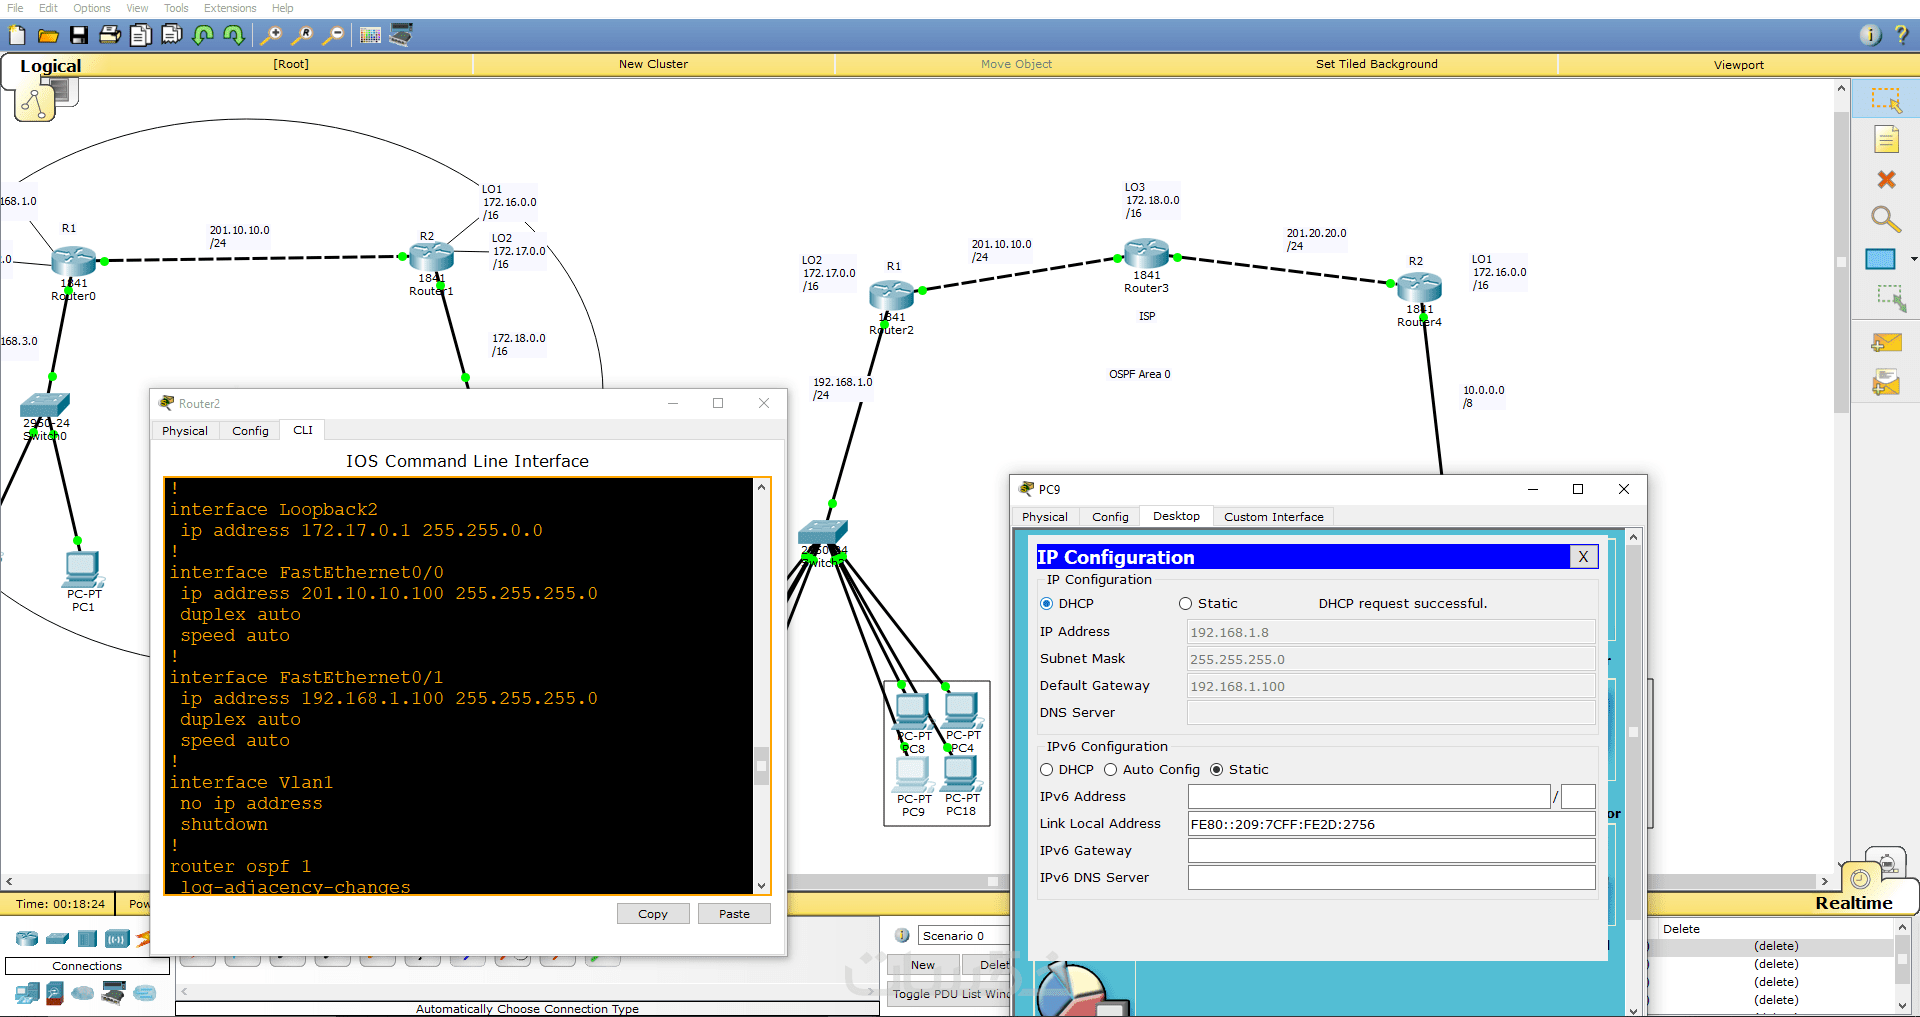Switch to Router2 CLI tab
The image size is (1920, 1017).
click(x=303, y=430)
